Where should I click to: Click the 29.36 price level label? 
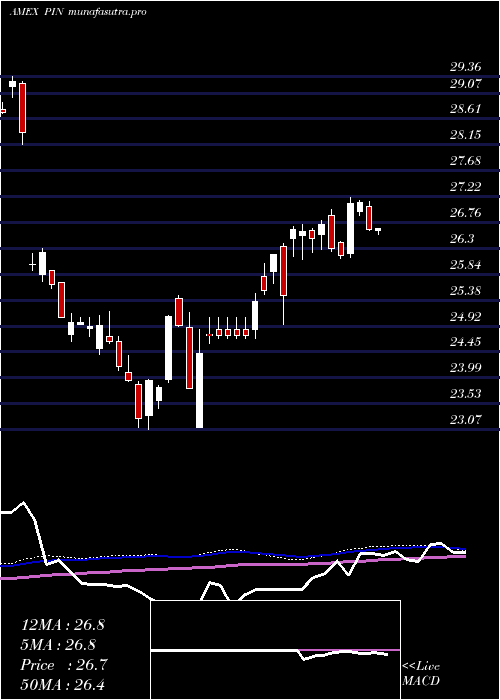tap(465, 67)
